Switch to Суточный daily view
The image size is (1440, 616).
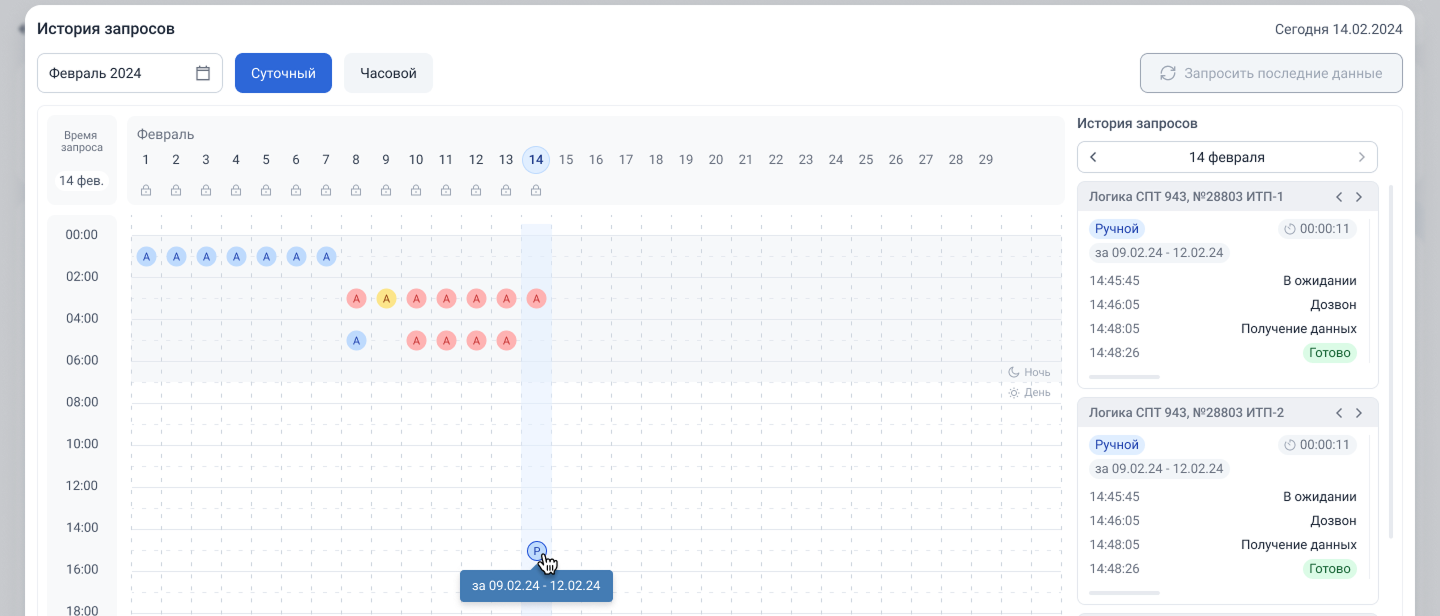pos(283,73)
